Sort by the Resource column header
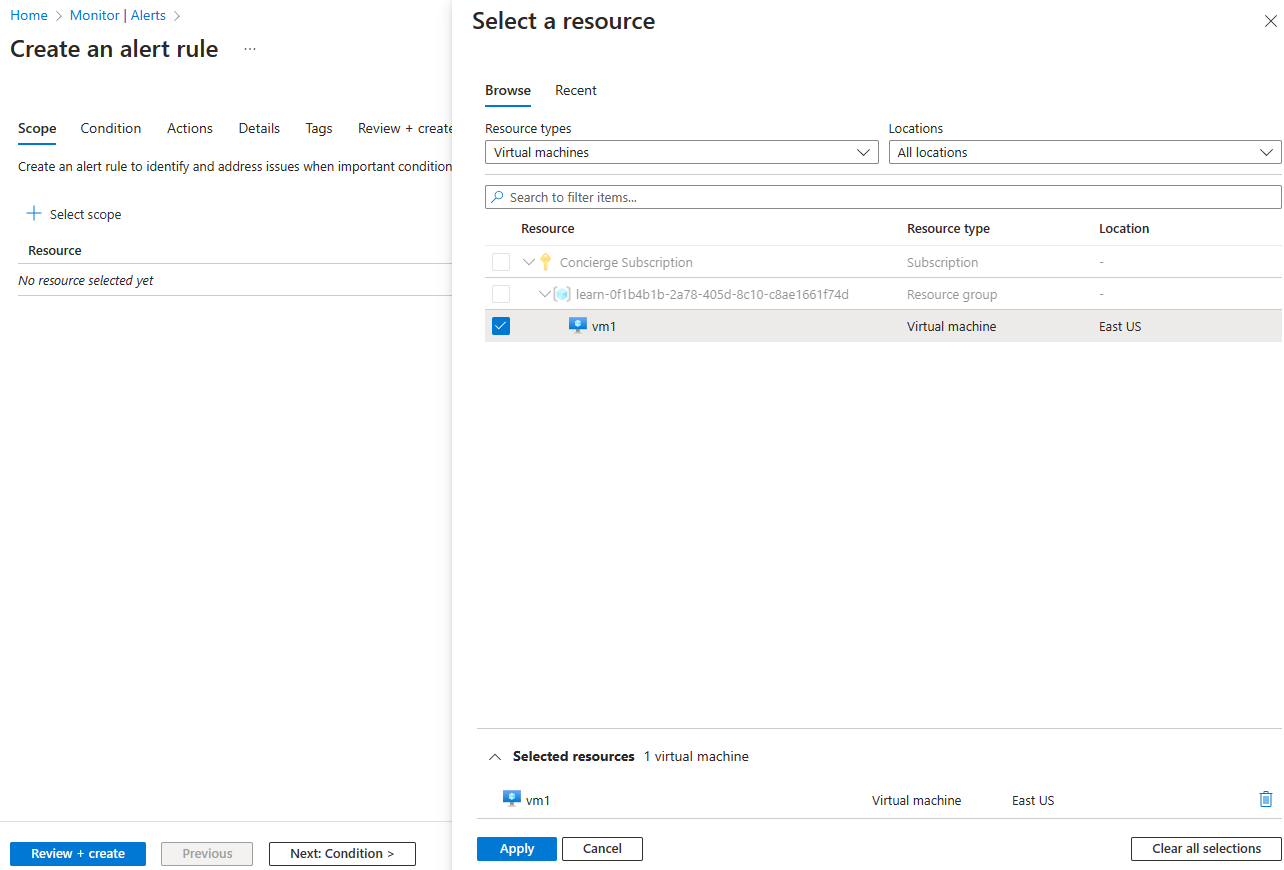The height and width of the screenshot is (870, 1284). [548, 228]
